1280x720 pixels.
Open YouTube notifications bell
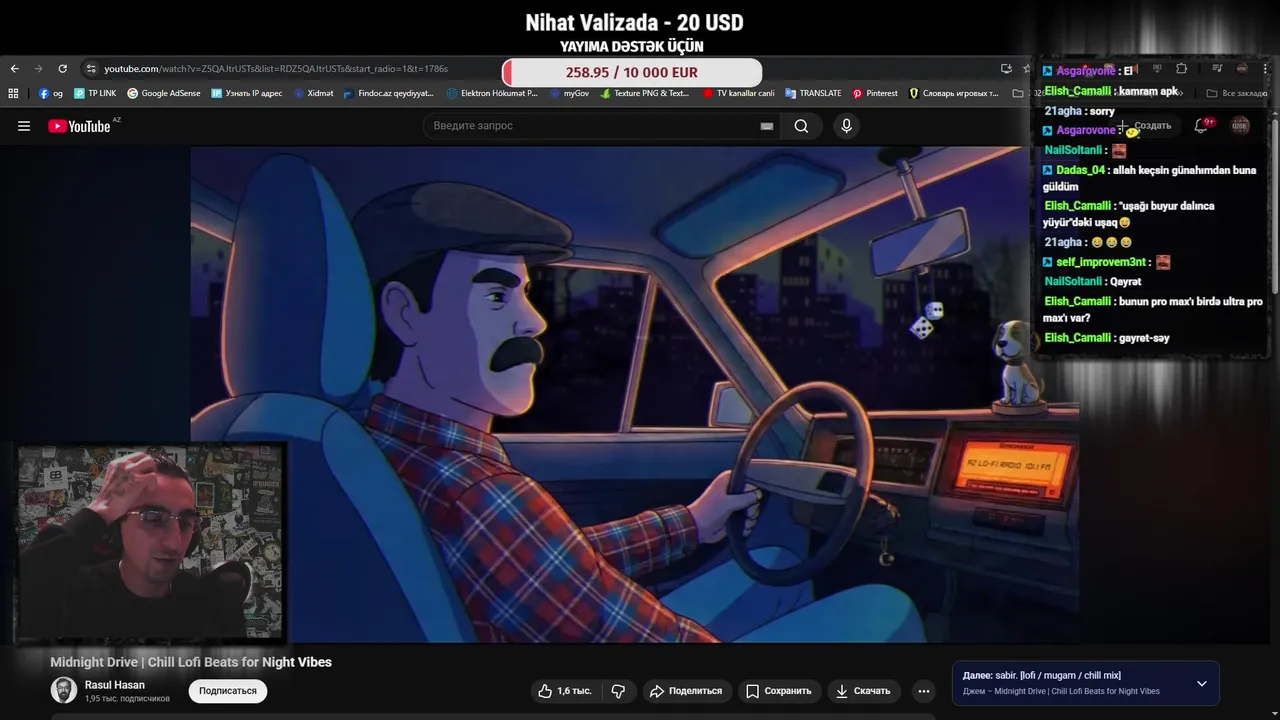1201,126
